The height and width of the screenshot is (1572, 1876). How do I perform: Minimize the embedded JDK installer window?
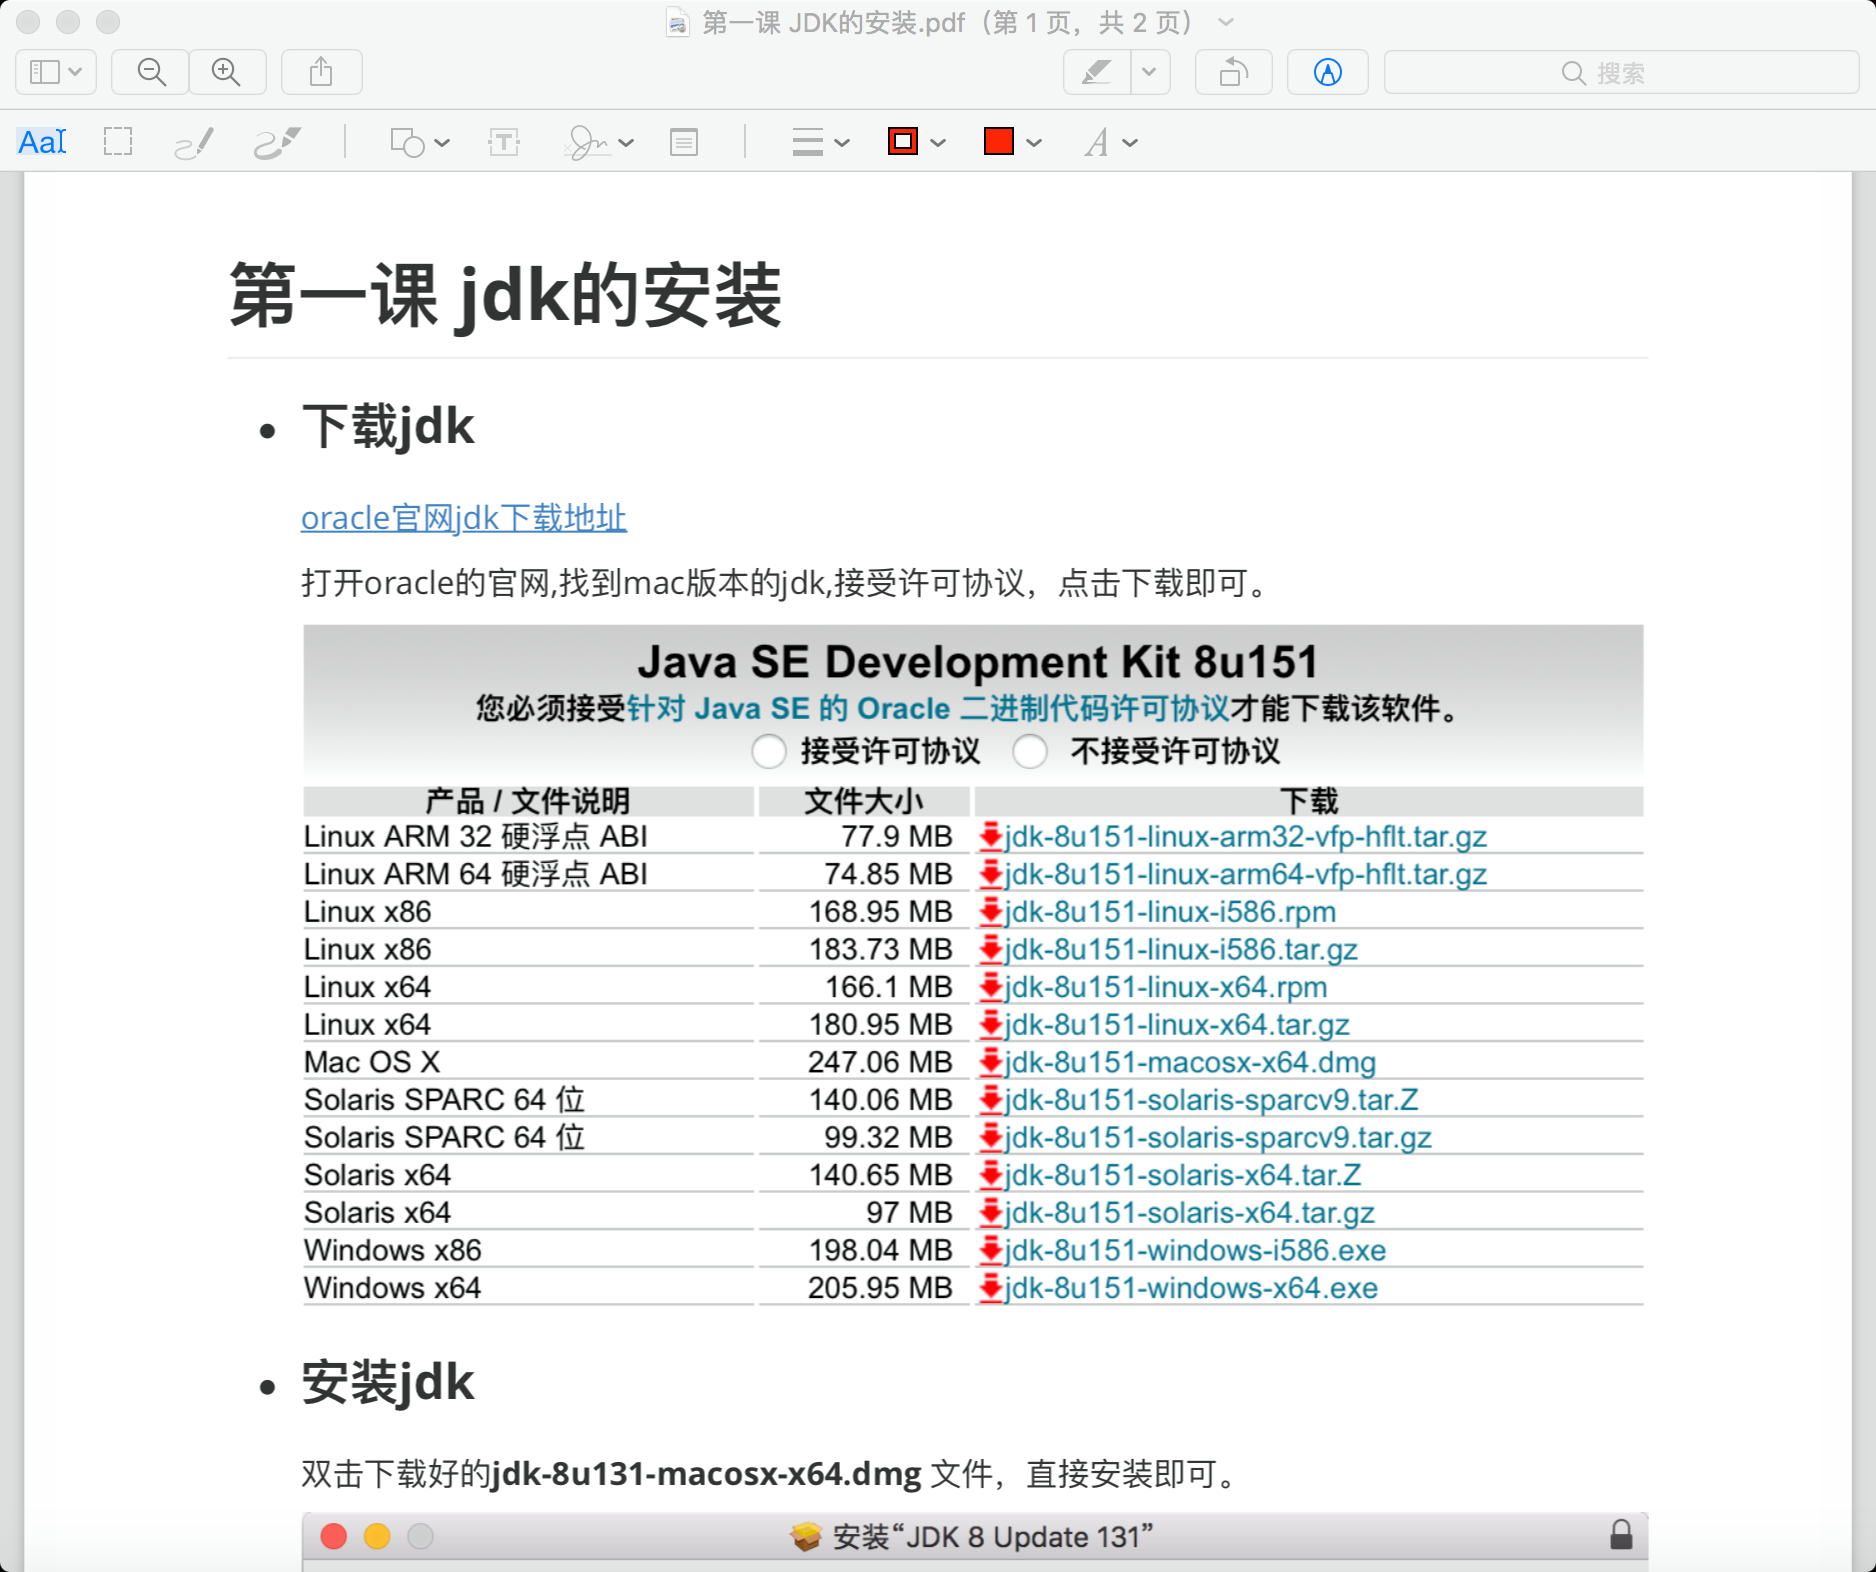(x=377, y=1536)
